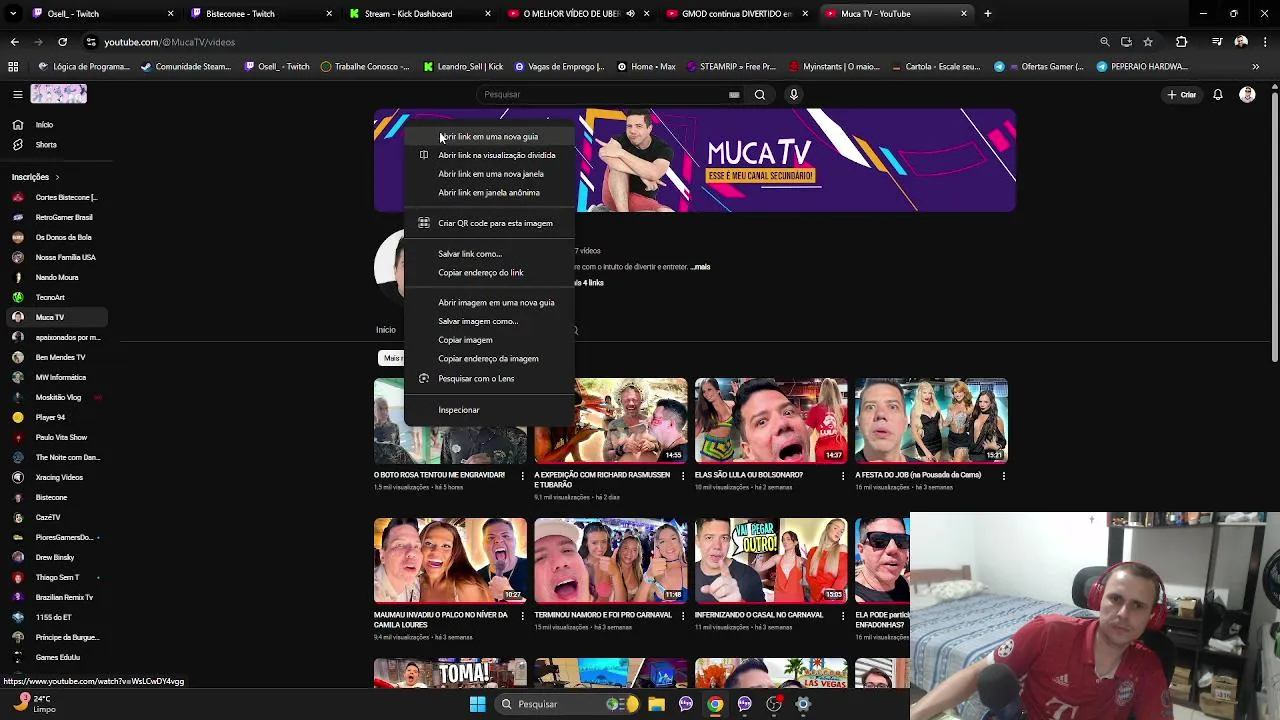Open video options for RICHARD RASMUSSEN video
The height and width of the screenshot is (720, 1280).
[x=683, y=476]
